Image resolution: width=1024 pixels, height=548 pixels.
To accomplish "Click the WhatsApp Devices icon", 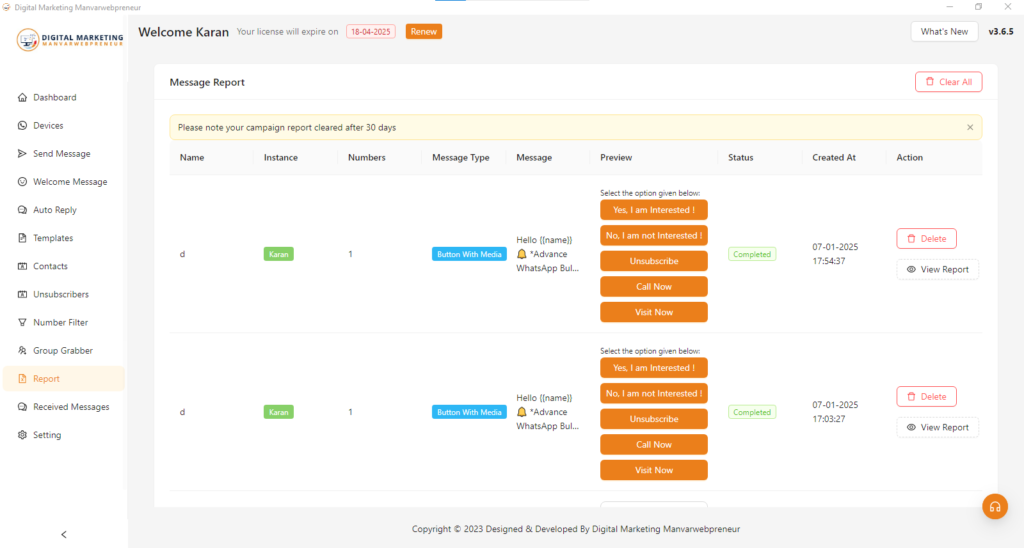I will coord(23,126).
